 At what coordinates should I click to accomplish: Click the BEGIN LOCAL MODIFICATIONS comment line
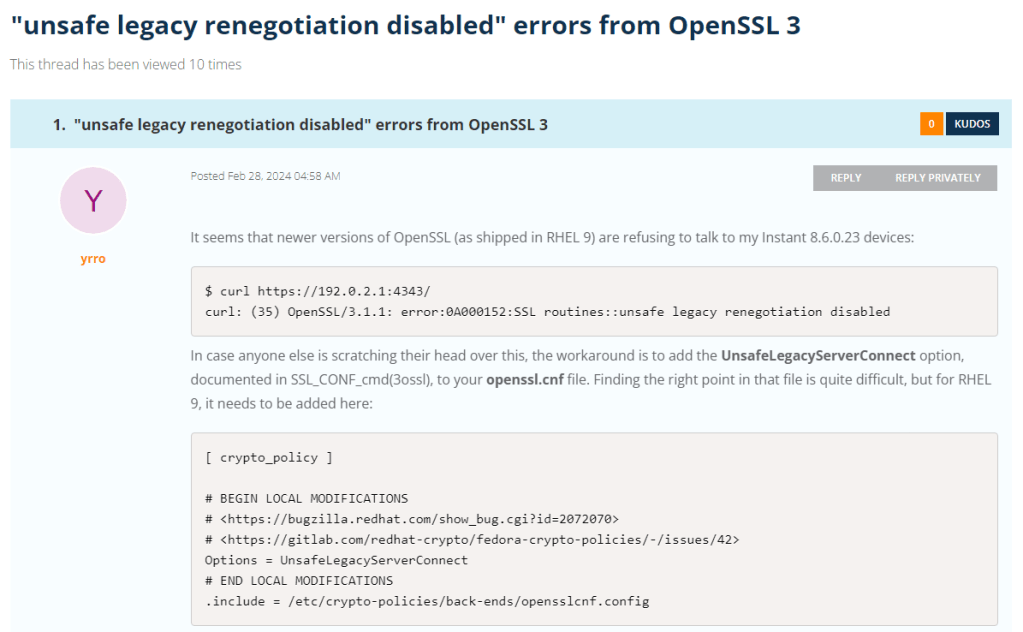pyautogui.click(x=306, y=498)
